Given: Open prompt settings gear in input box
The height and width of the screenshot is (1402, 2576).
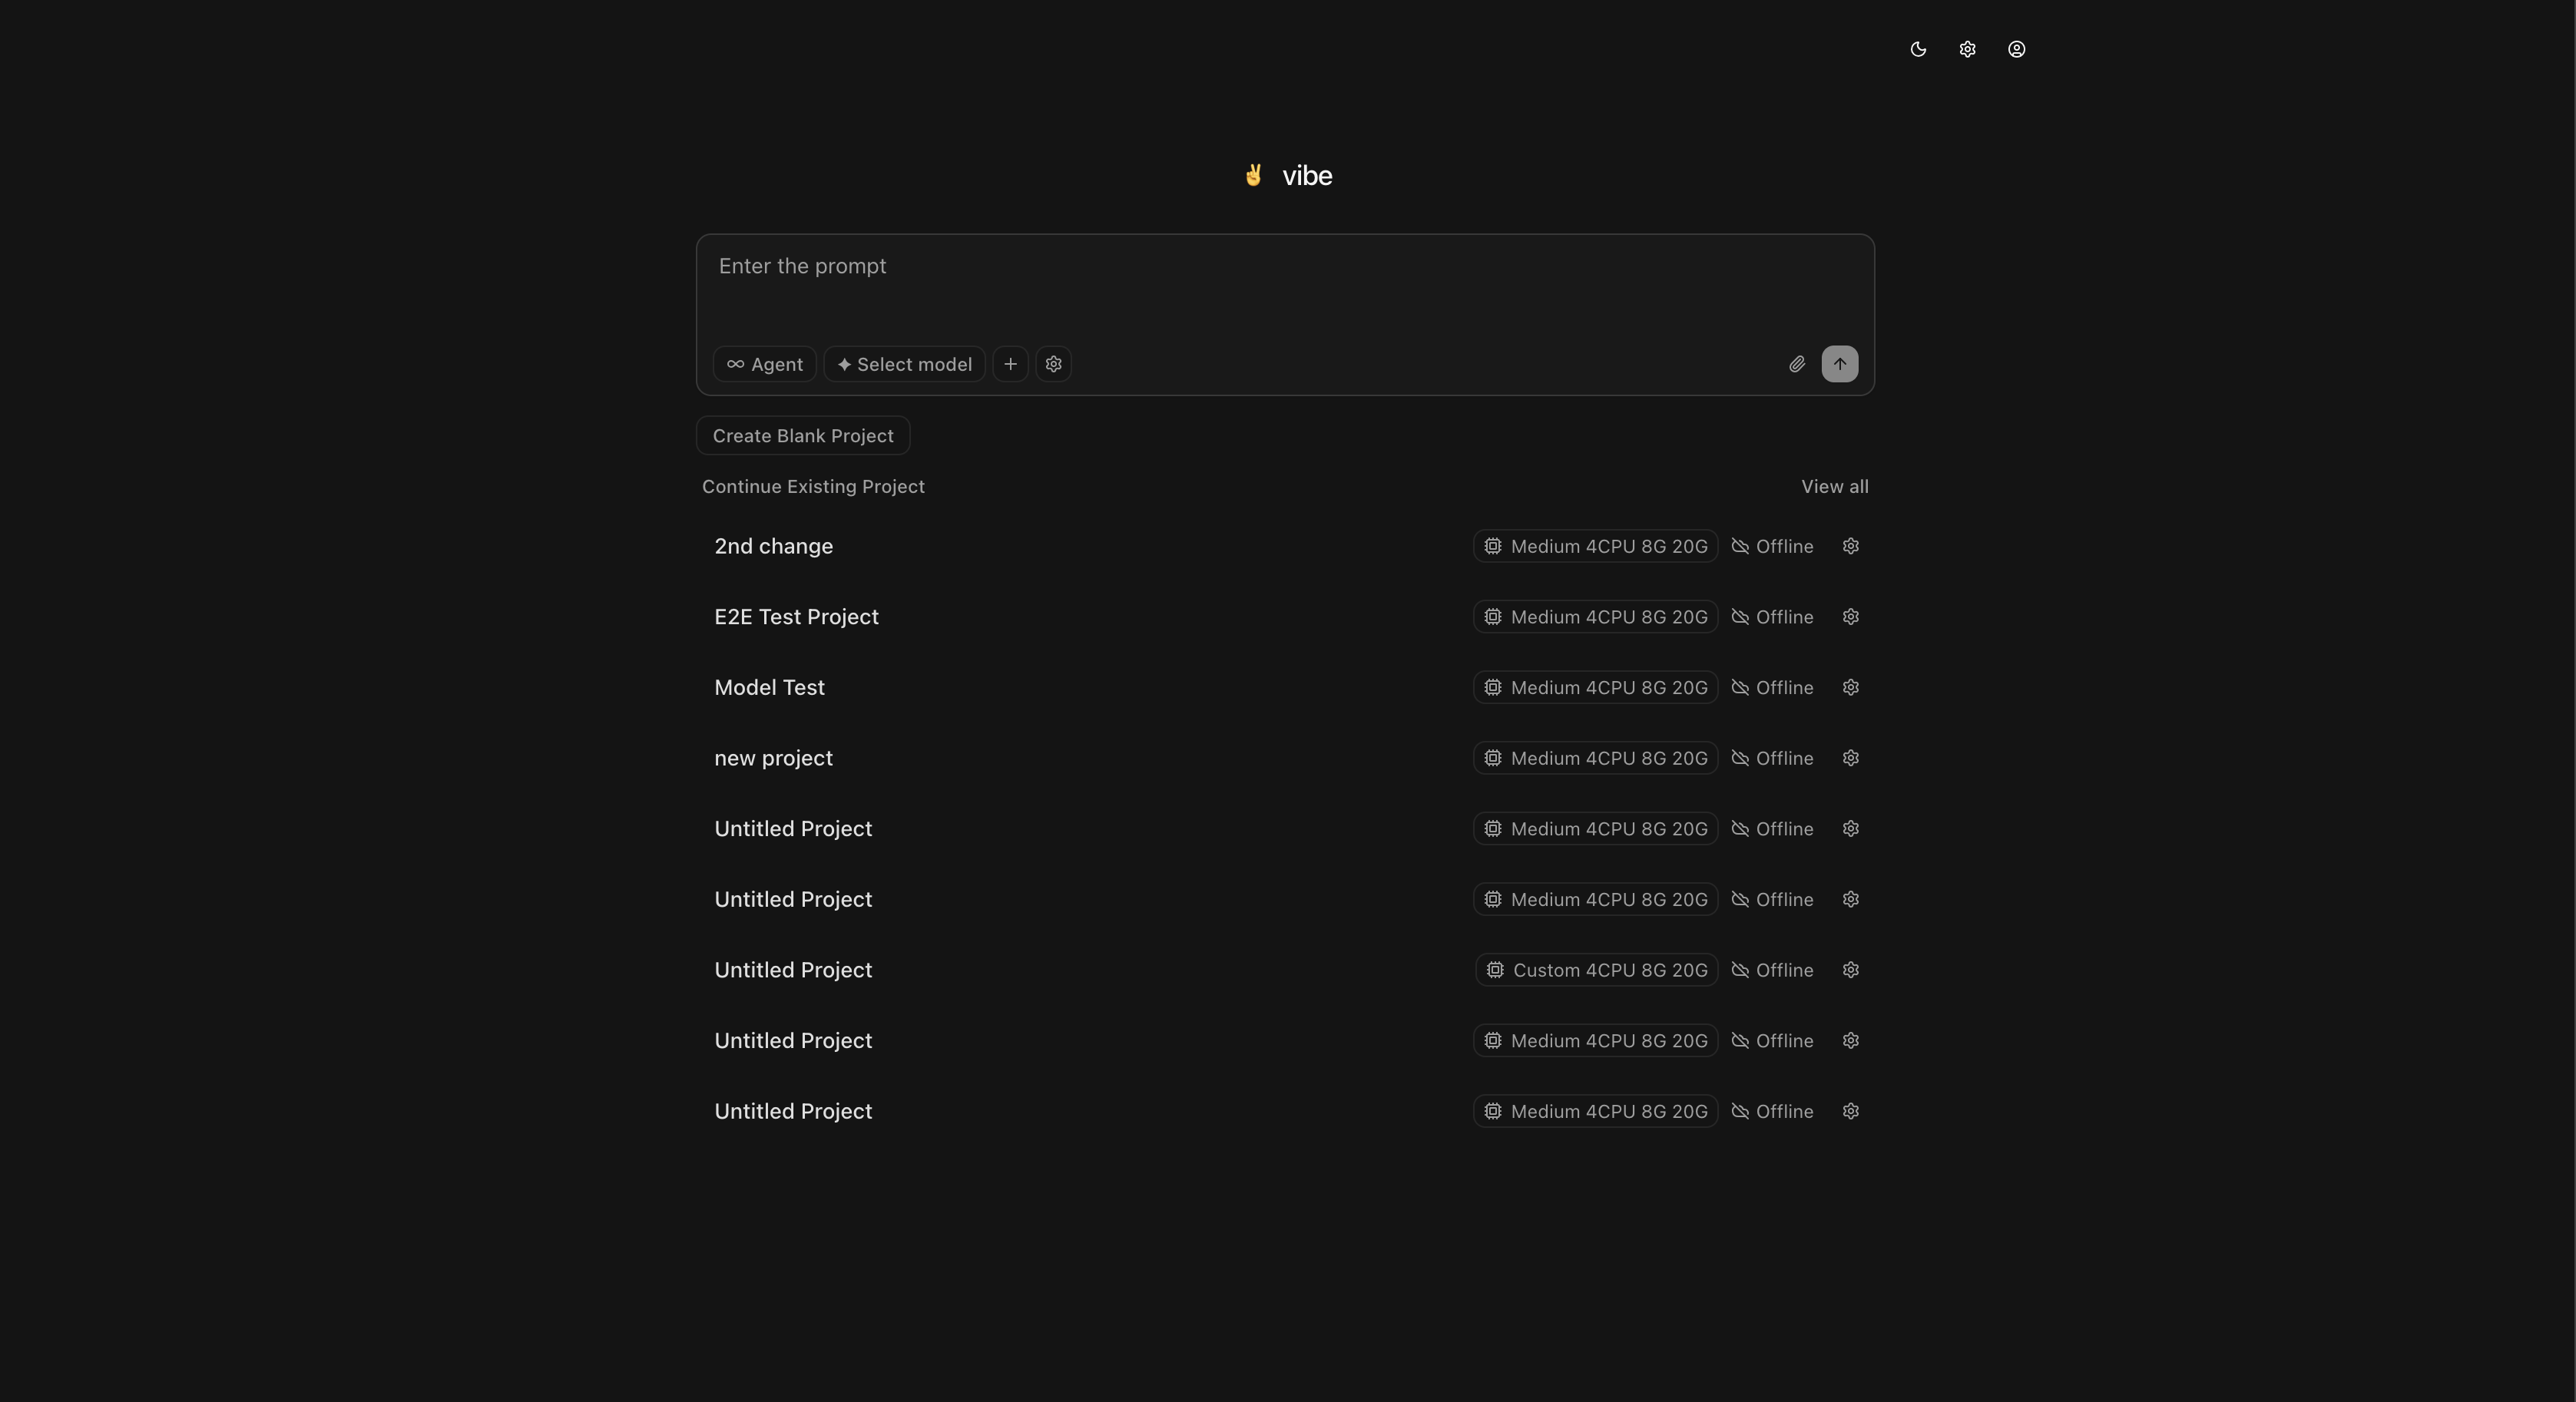Looking at the screenshot, I should [x=1053, y=364].
